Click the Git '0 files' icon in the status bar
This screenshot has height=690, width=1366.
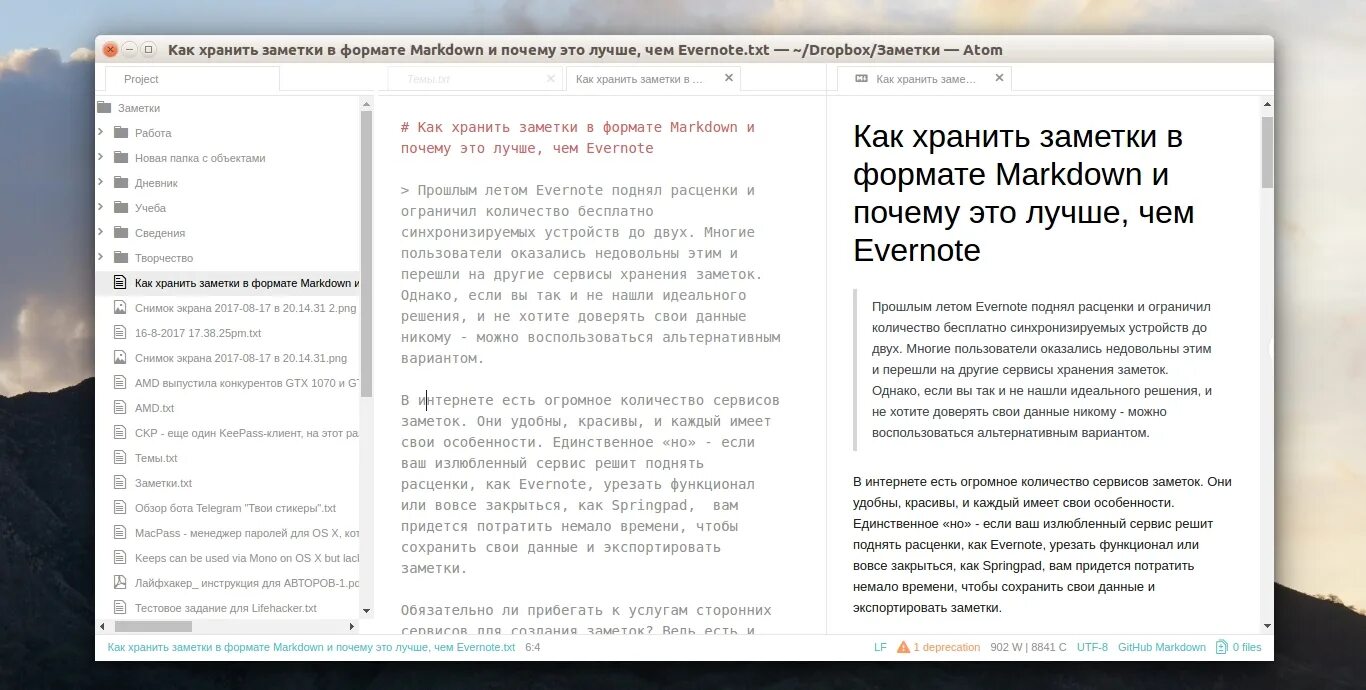[1221, 647]
